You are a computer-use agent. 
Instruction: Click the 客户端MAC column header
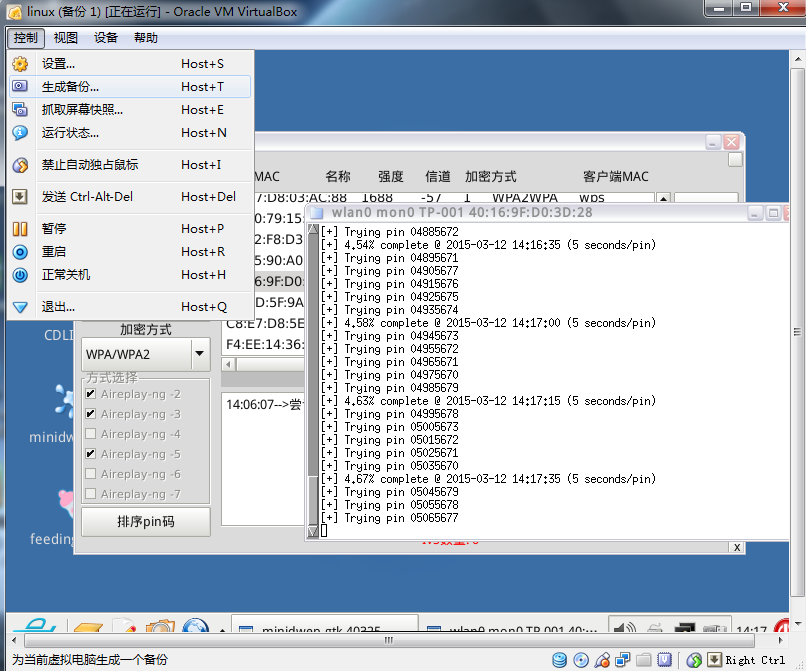point(616,177)
